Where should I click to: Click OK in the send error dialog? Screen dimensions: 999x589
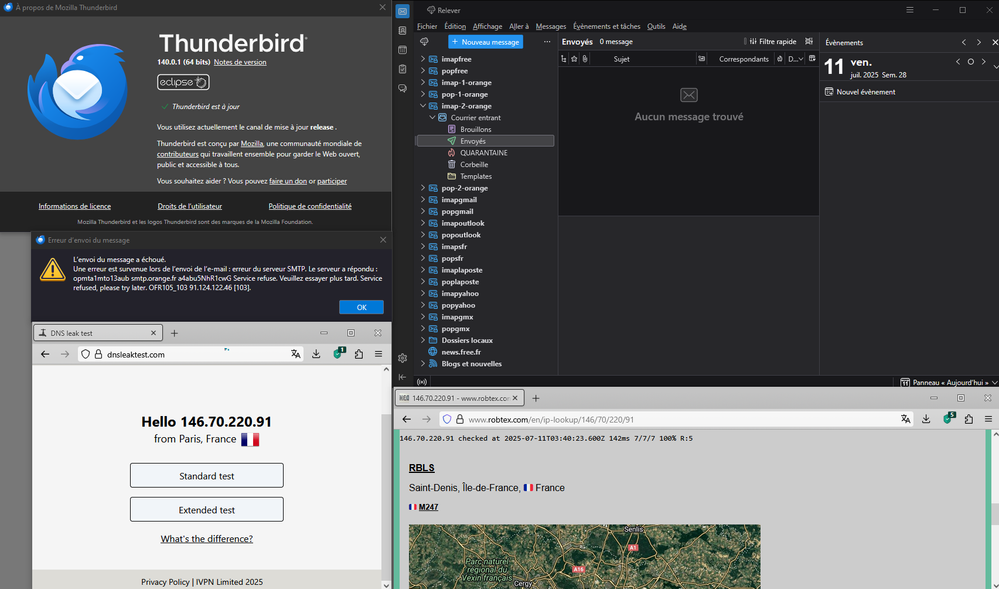(361, 307)
